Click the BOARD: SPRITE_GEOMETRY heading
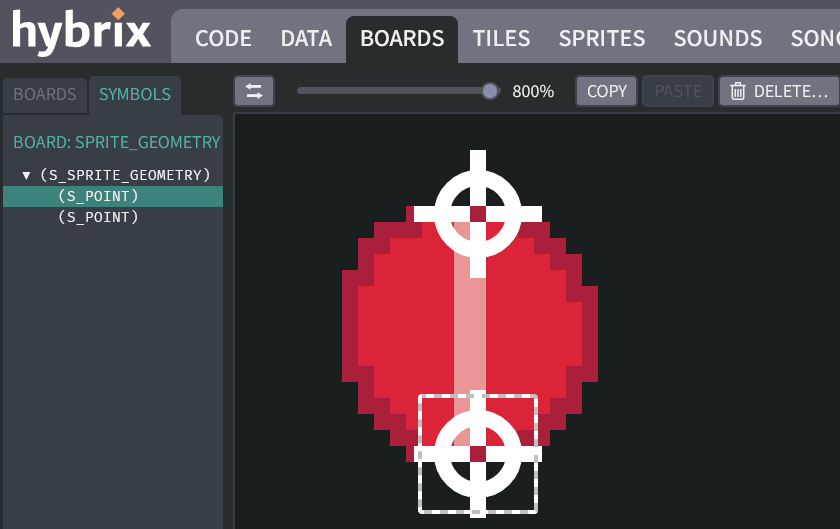Image resolution: width=840 pixels, height=529 pixels. (x=117, y=142)
